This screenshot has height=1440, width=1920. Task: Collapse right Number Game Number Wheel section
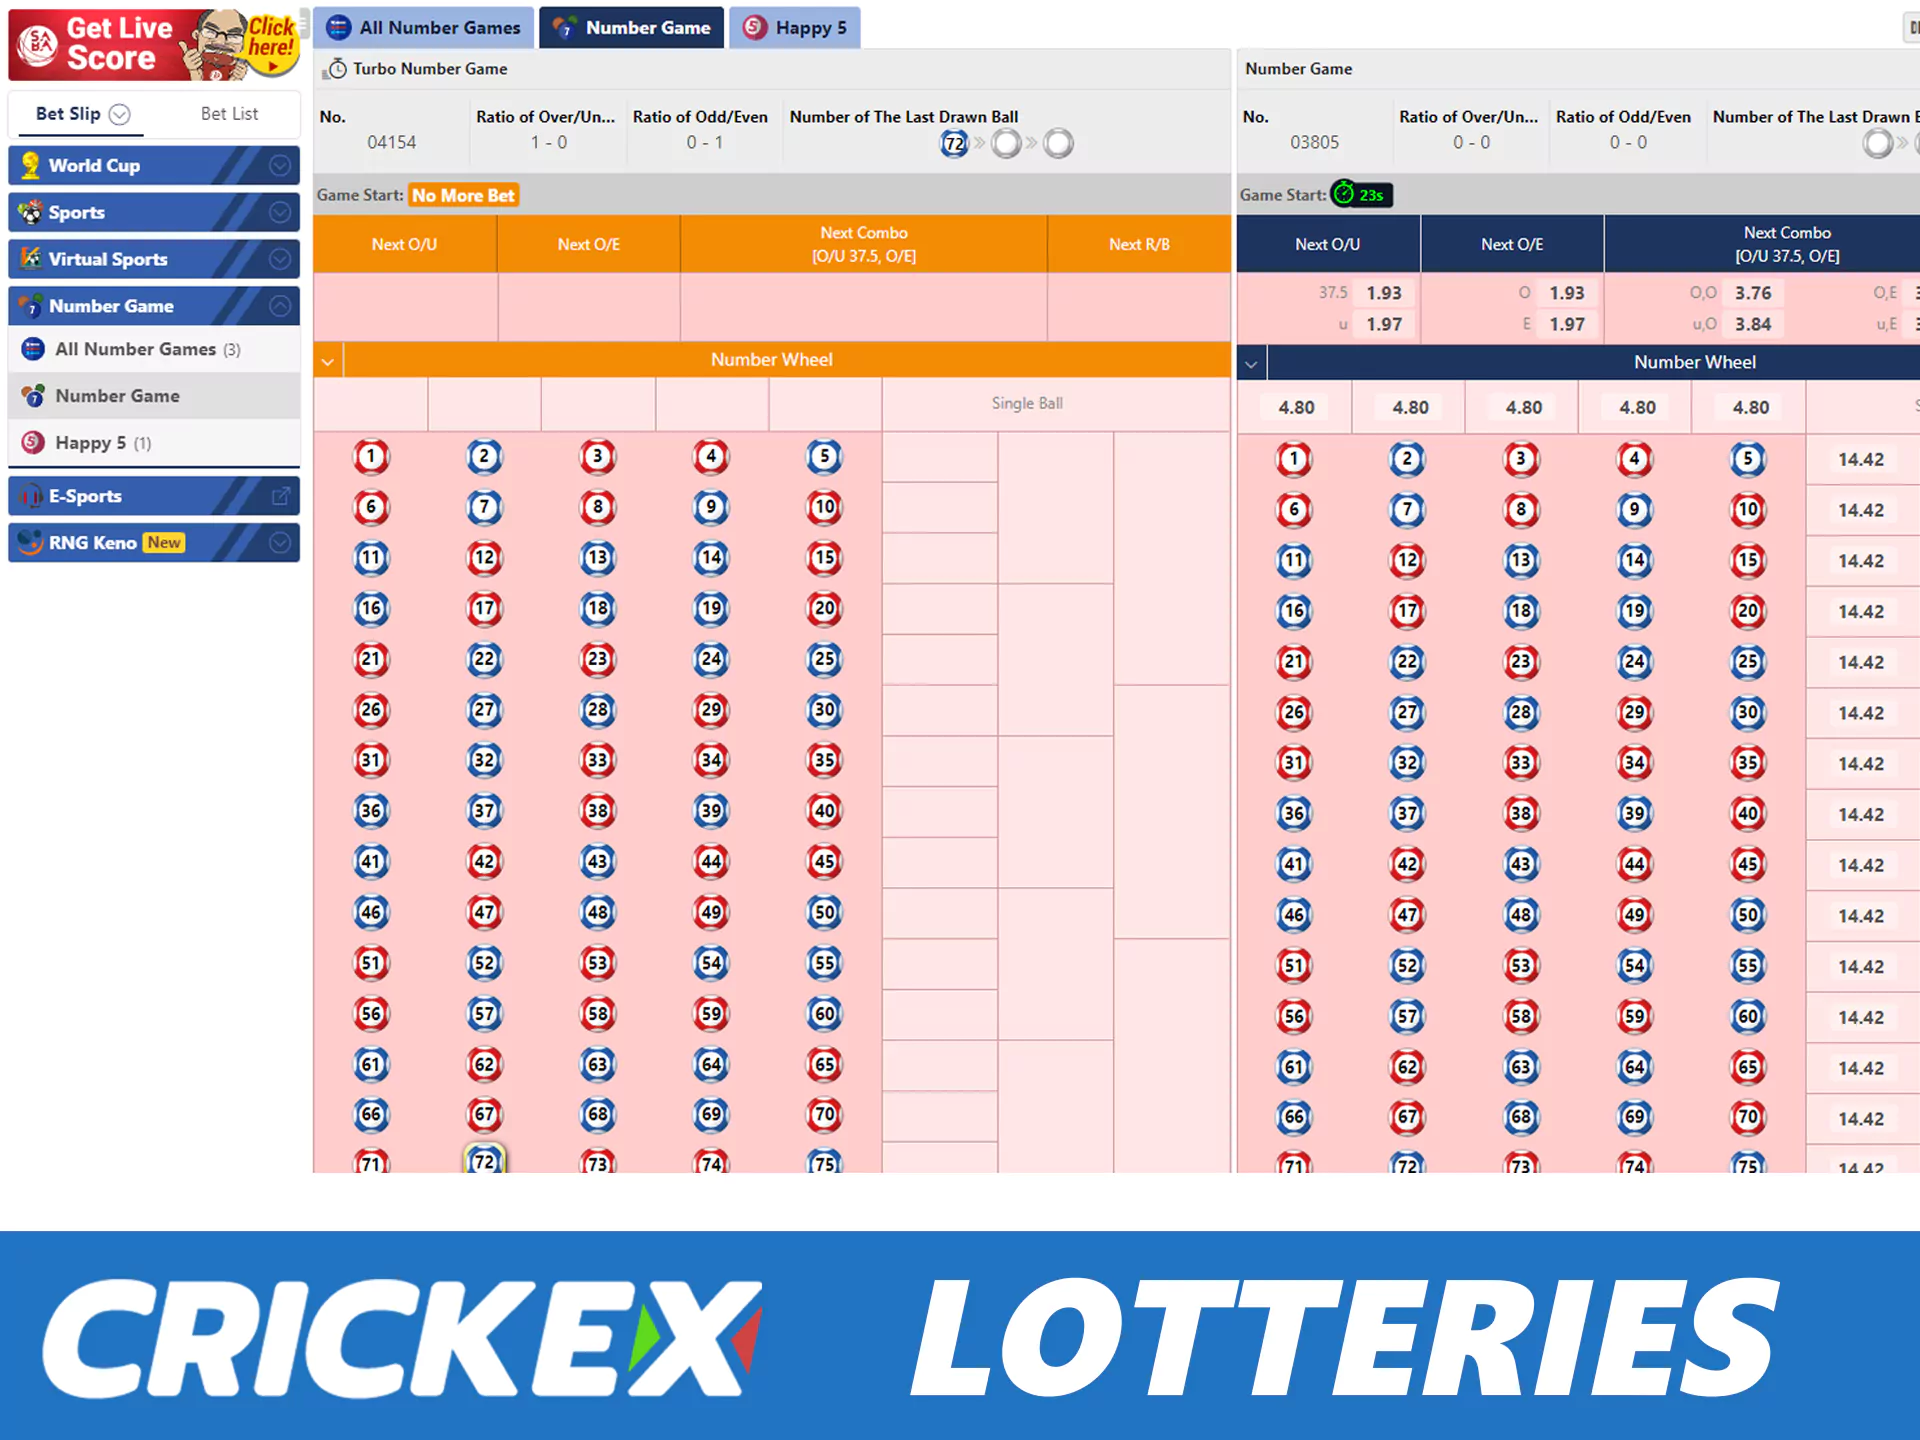tap(1251, 364)
